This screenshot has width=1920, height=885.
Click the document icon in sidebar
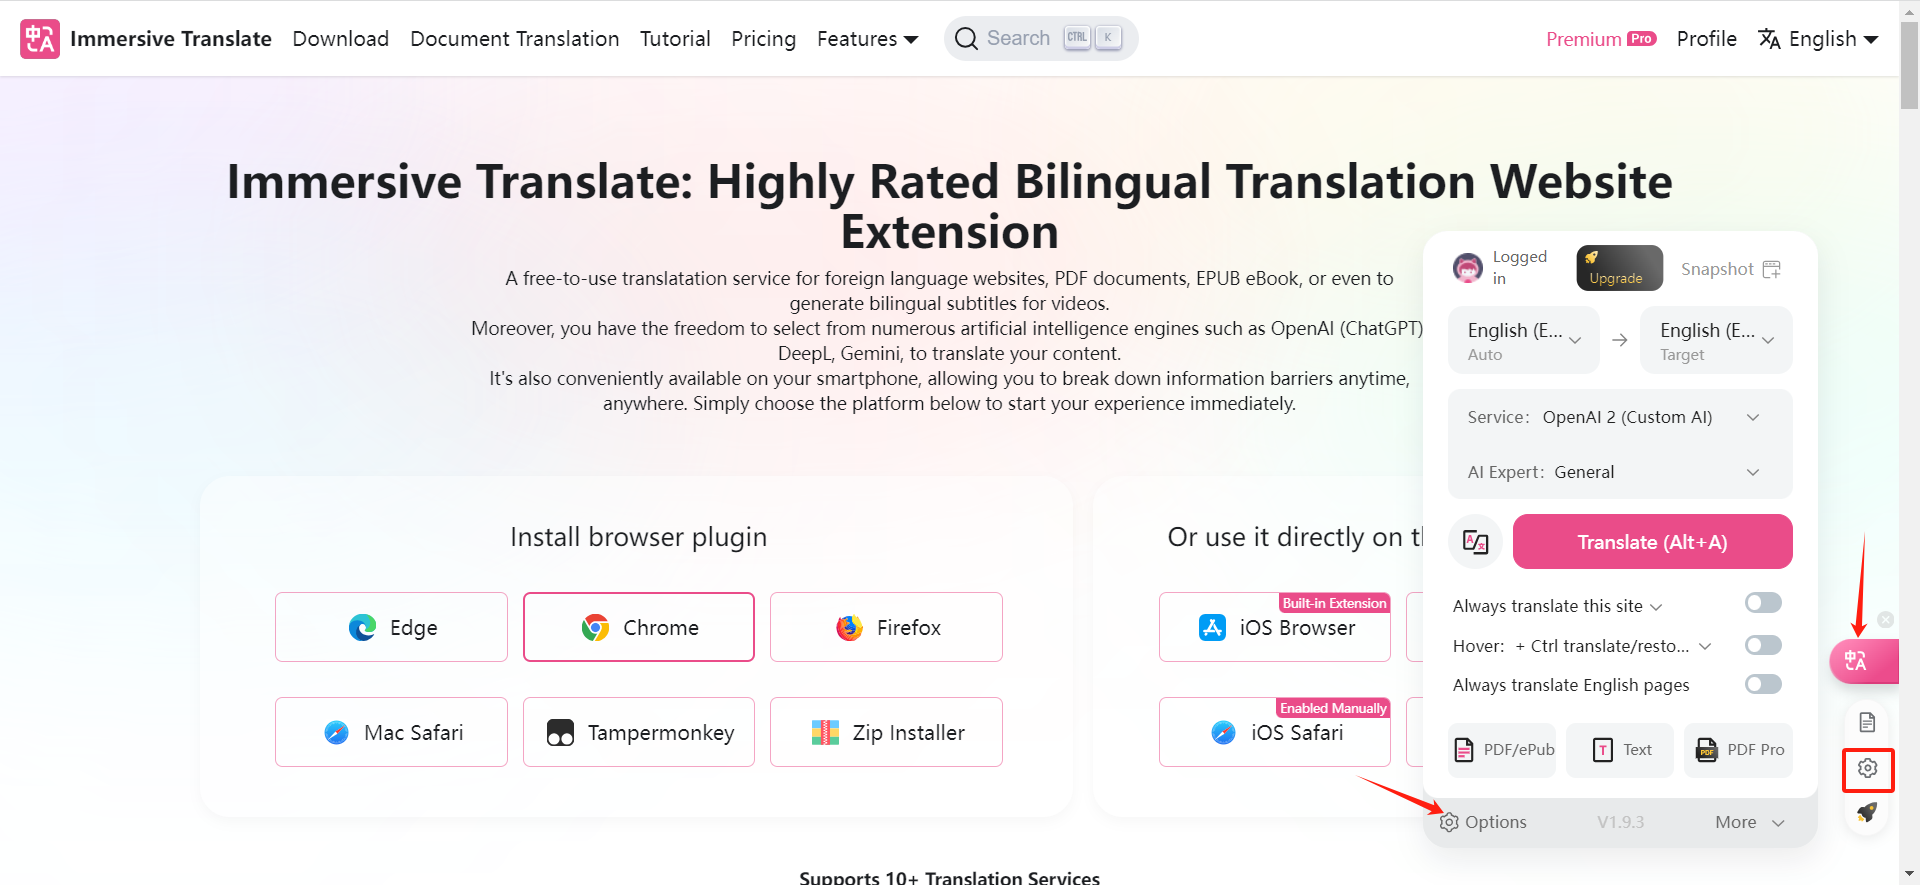pyautogui.click(x=1867, y=721)
